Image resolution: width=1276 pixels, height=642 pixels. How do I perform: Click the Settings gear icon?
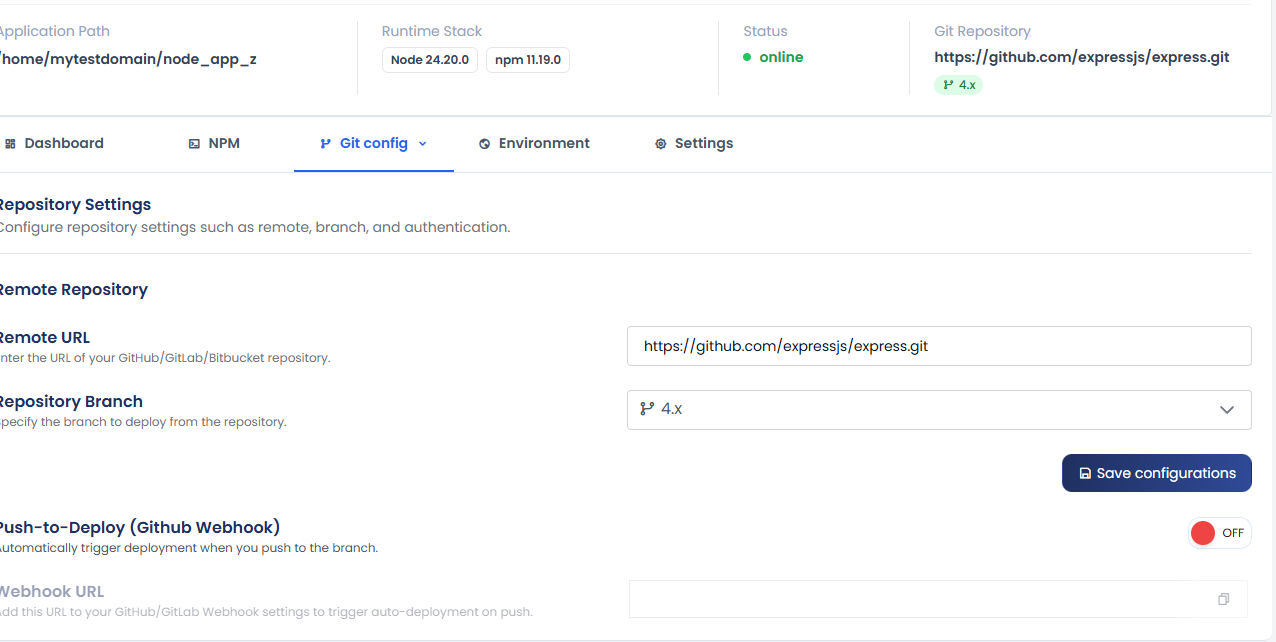(x=660, y=144)
